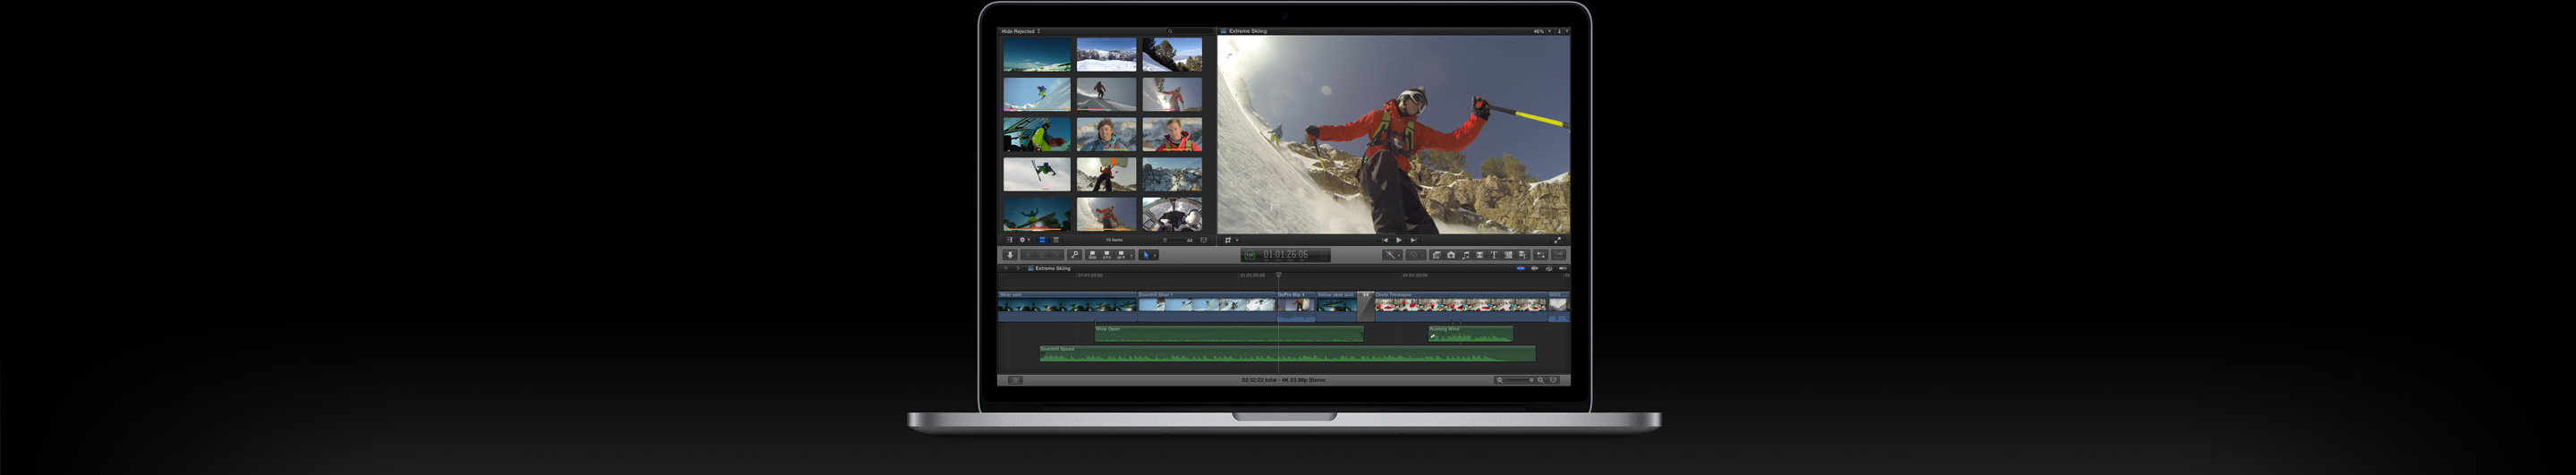Screen dimensions: 2576x475
Task: Open the Keyword Editor key icon
Action: coord(1075,255)
